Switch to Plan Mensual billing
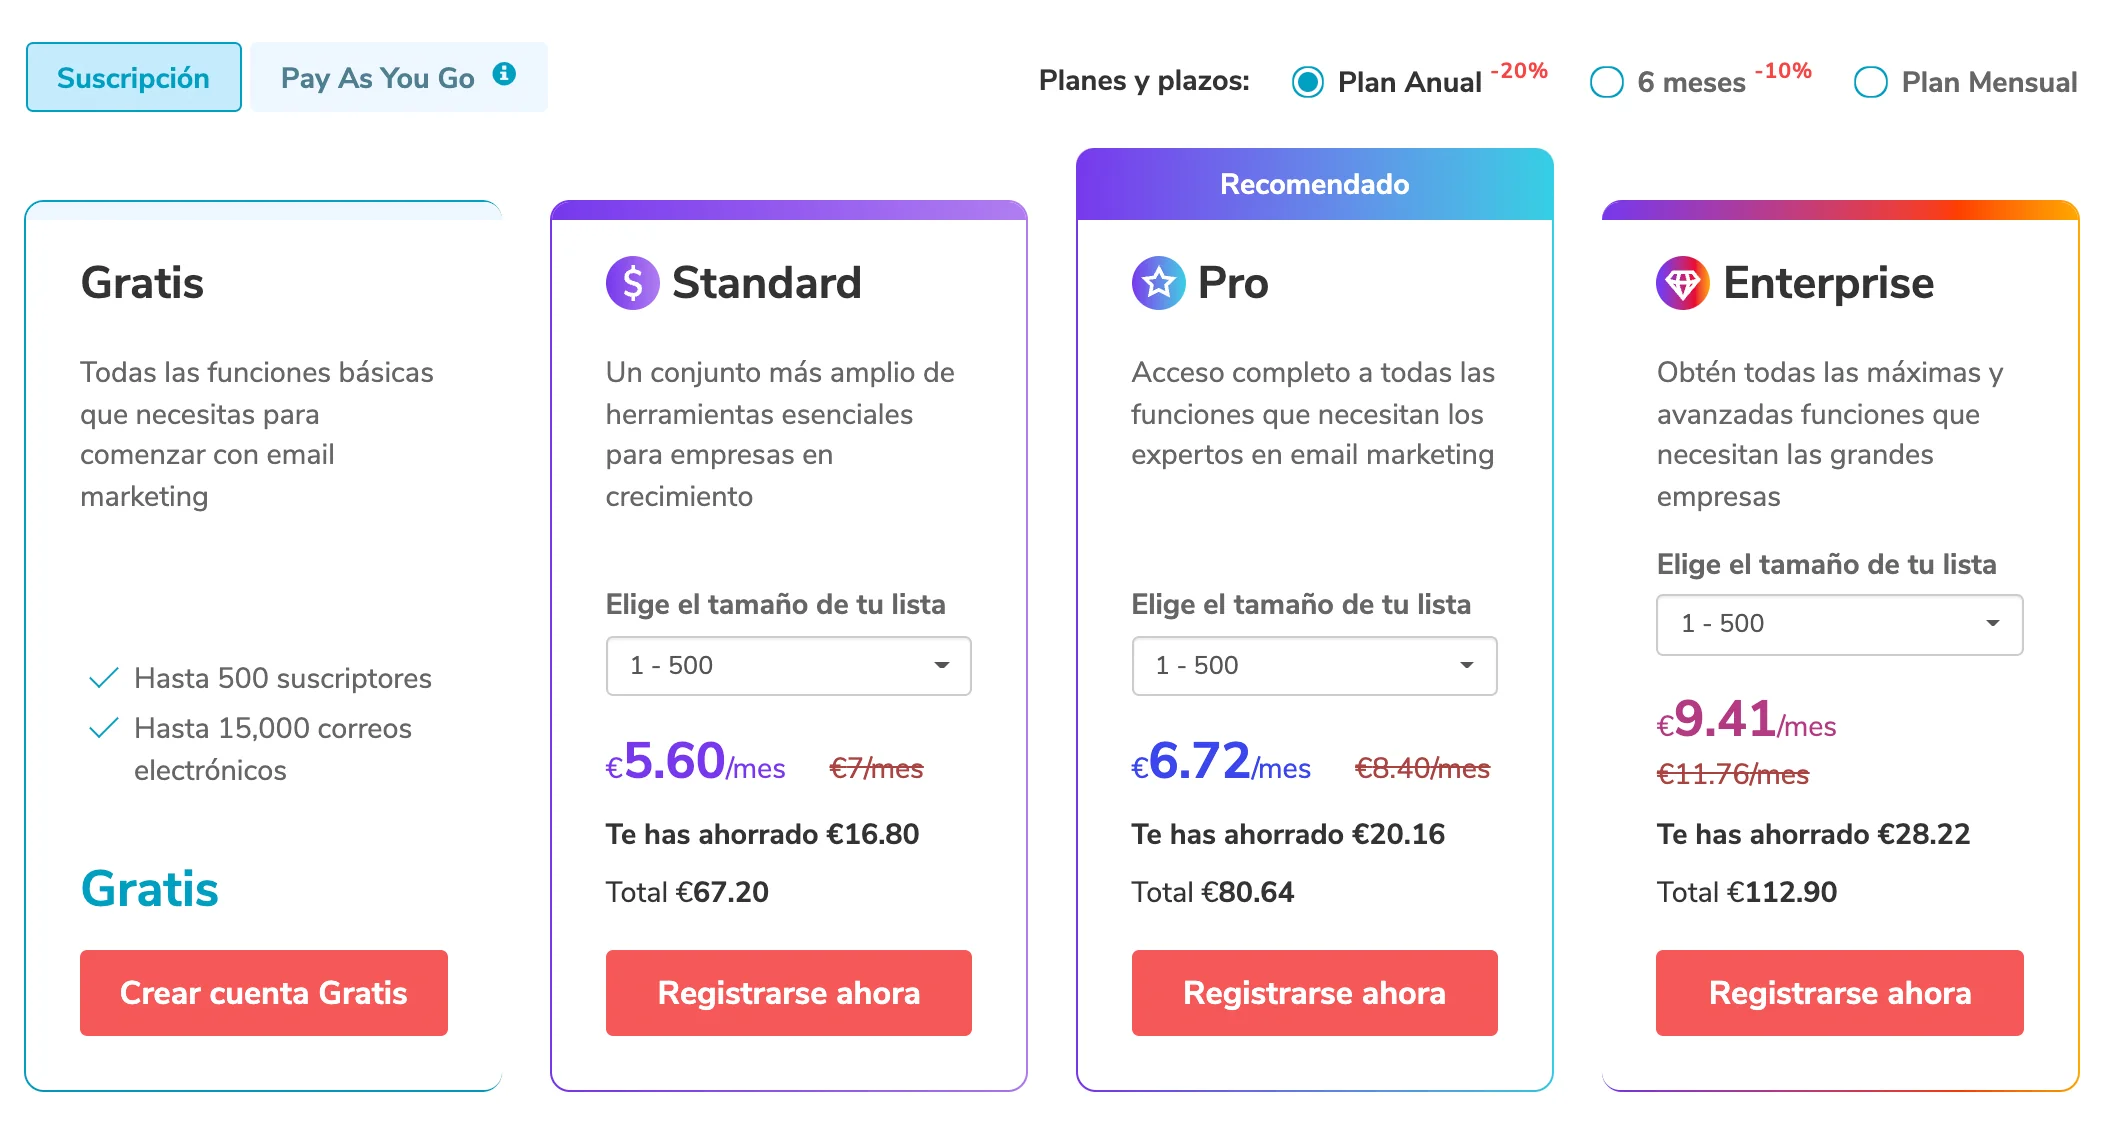Image resolution: width=2104 pixels, height=1122 pixels. pyautogui.click(x=1870, y=82)
